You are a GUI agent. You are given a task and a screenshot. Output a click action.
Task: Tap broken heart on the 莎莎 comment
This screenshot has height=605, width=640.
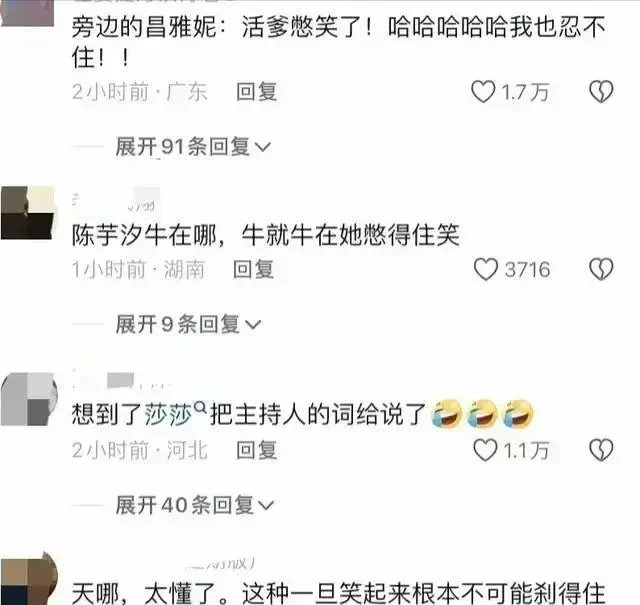(601, 450)
